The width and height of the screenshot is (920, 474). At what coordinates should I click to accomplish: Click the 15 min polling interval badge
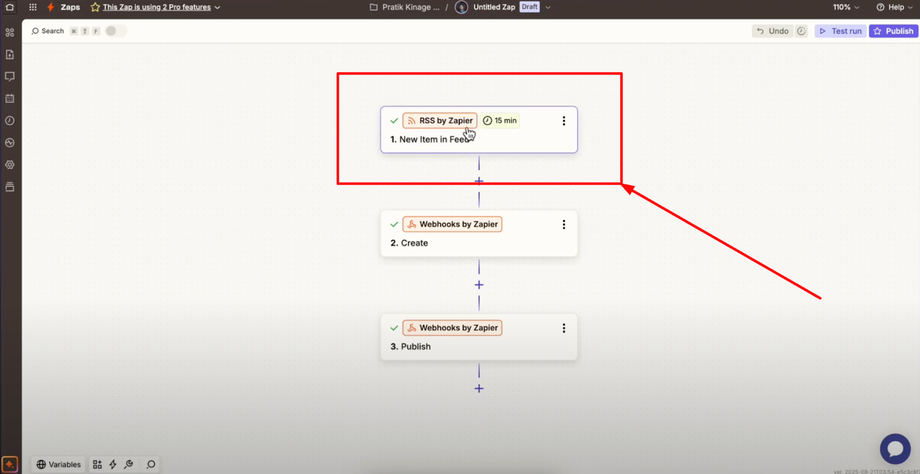tap(500, 121)
